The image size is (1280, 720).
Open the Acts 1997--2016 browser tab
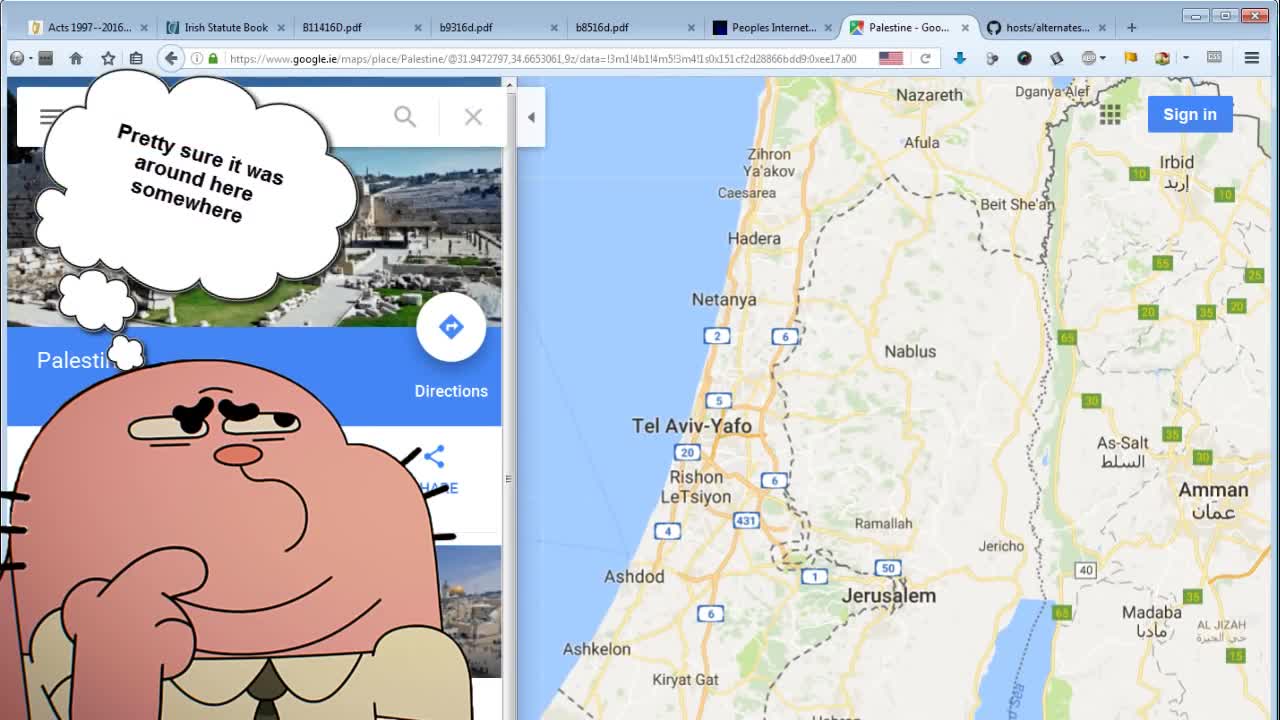click(87, 27)
